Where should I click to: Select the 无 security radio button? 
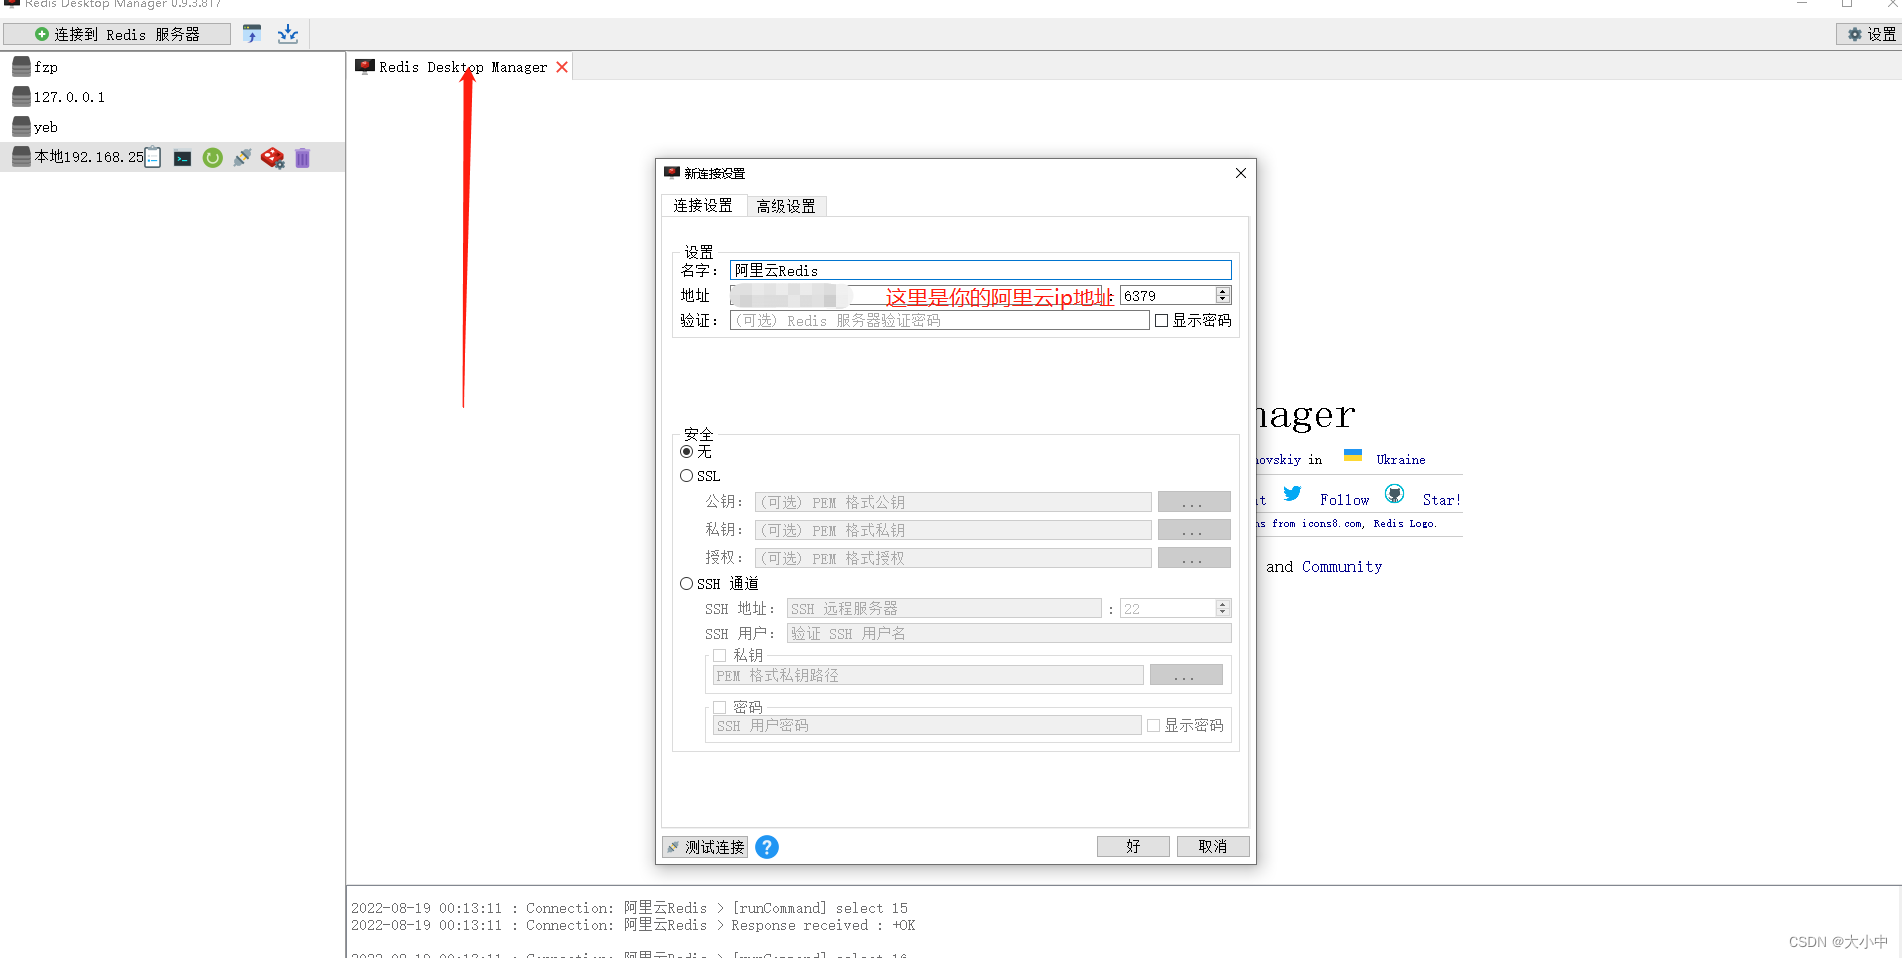(686, 452)
